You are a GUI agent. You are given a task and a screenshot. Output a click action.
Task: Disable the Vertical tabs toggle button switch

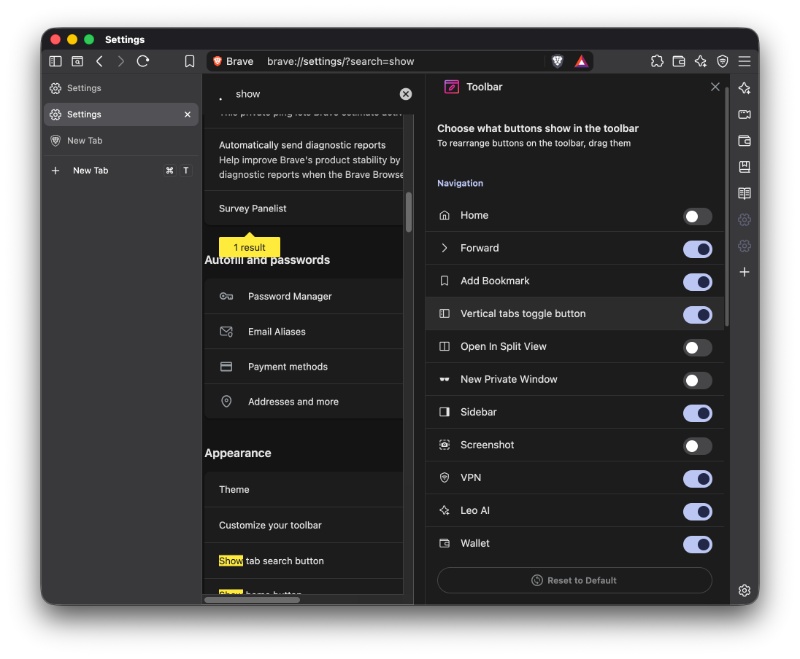point(697,315)
